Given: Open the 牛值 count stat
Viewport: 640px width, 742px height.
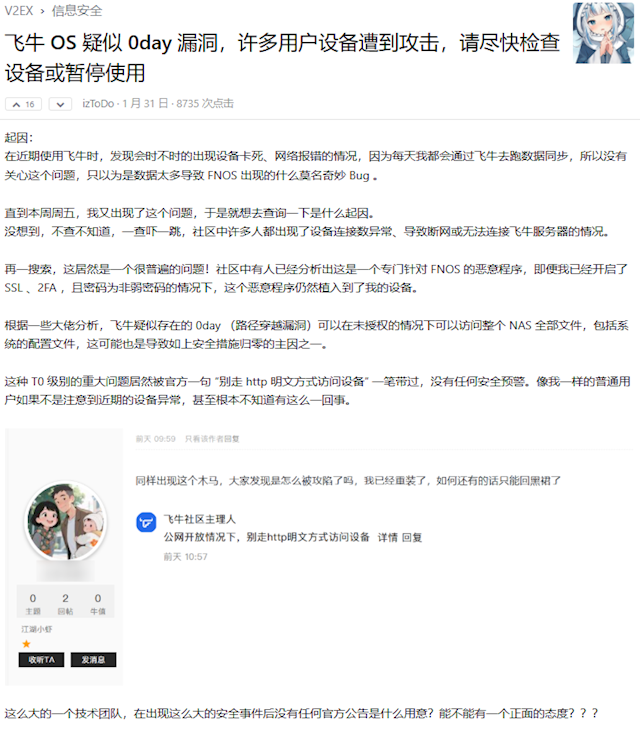Looking at the screenshot, I should pyautogui.click(x=98, y=604).
